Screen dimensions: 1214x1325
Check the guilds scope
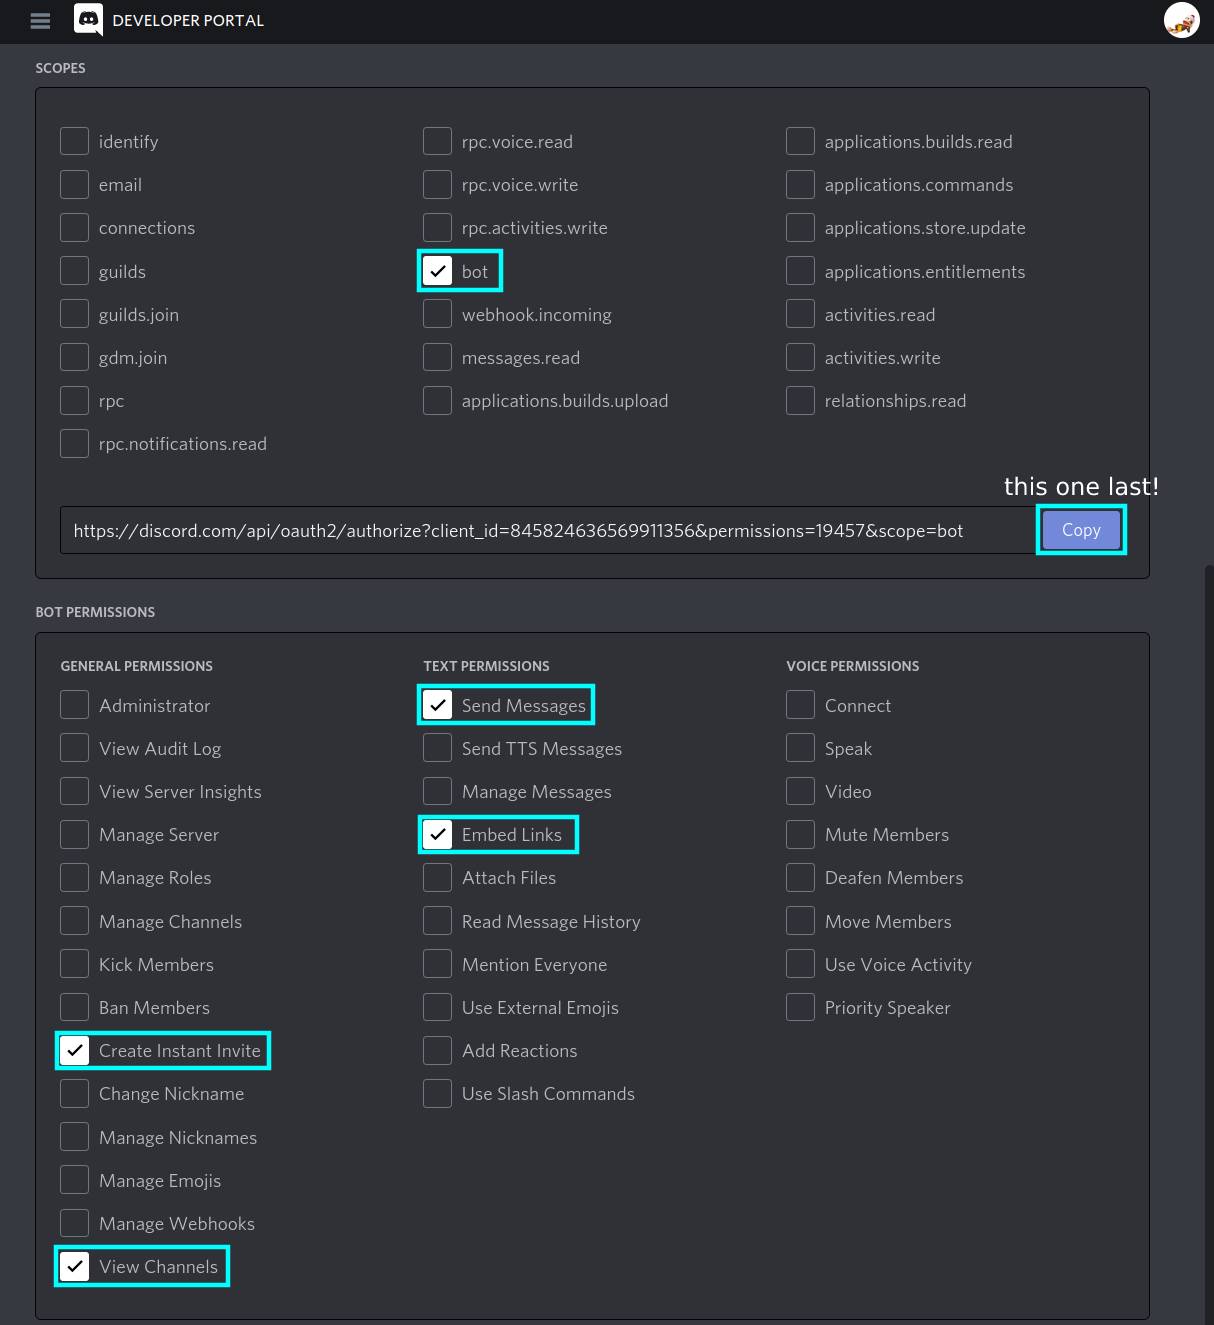click(x=74, y=271)
